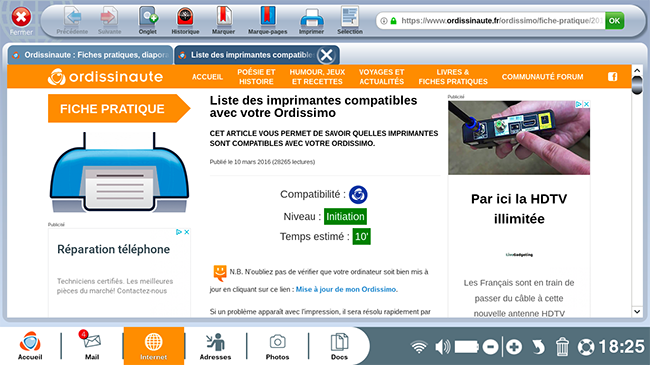Viewport: 650px width, 365px height.
Task: Click the green Initiation level badge
Action: coord(345,217)
